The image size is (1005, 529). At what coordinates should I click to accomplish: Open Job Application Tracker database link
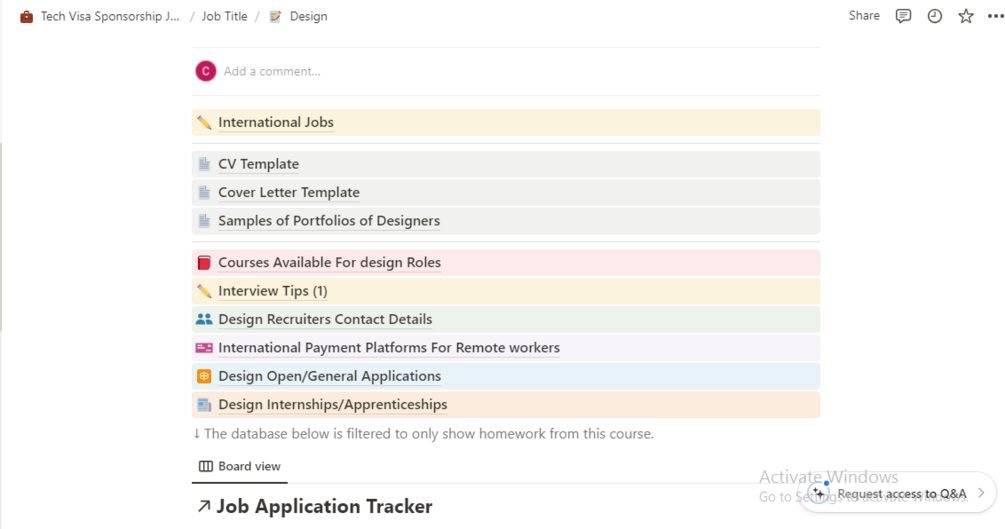tap(324, 507)
